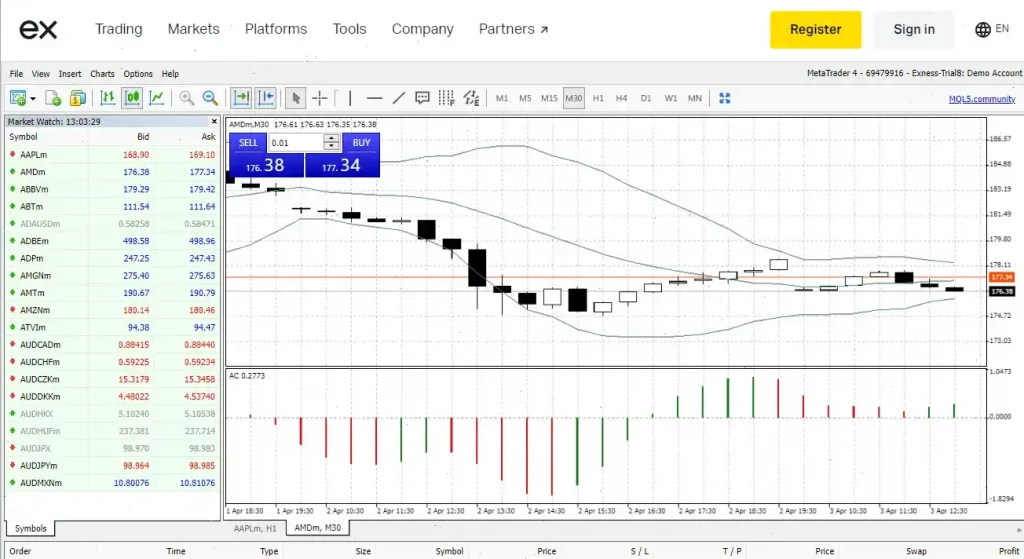The width and height of the screenshot is (1024, 559).
Task: Open the Company navigation menu
Action: pyautogui.click(x=423, y=29)
